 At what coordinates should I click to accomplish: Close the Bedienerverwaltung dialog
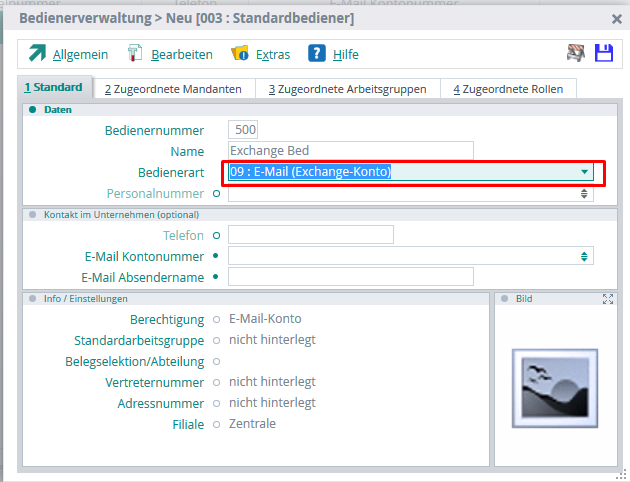pyautogui.click(x=616, y=18)
